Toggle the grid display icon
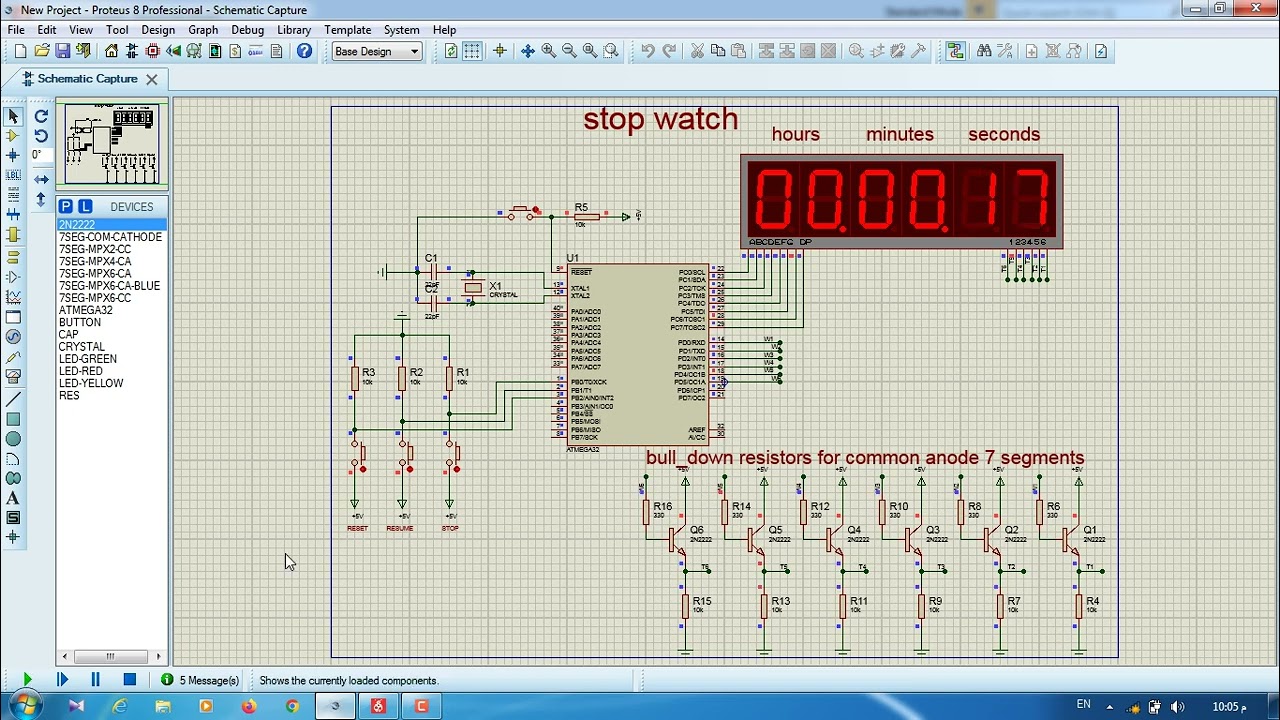Viewport: 1280px width, 720px height. point(472,51)
